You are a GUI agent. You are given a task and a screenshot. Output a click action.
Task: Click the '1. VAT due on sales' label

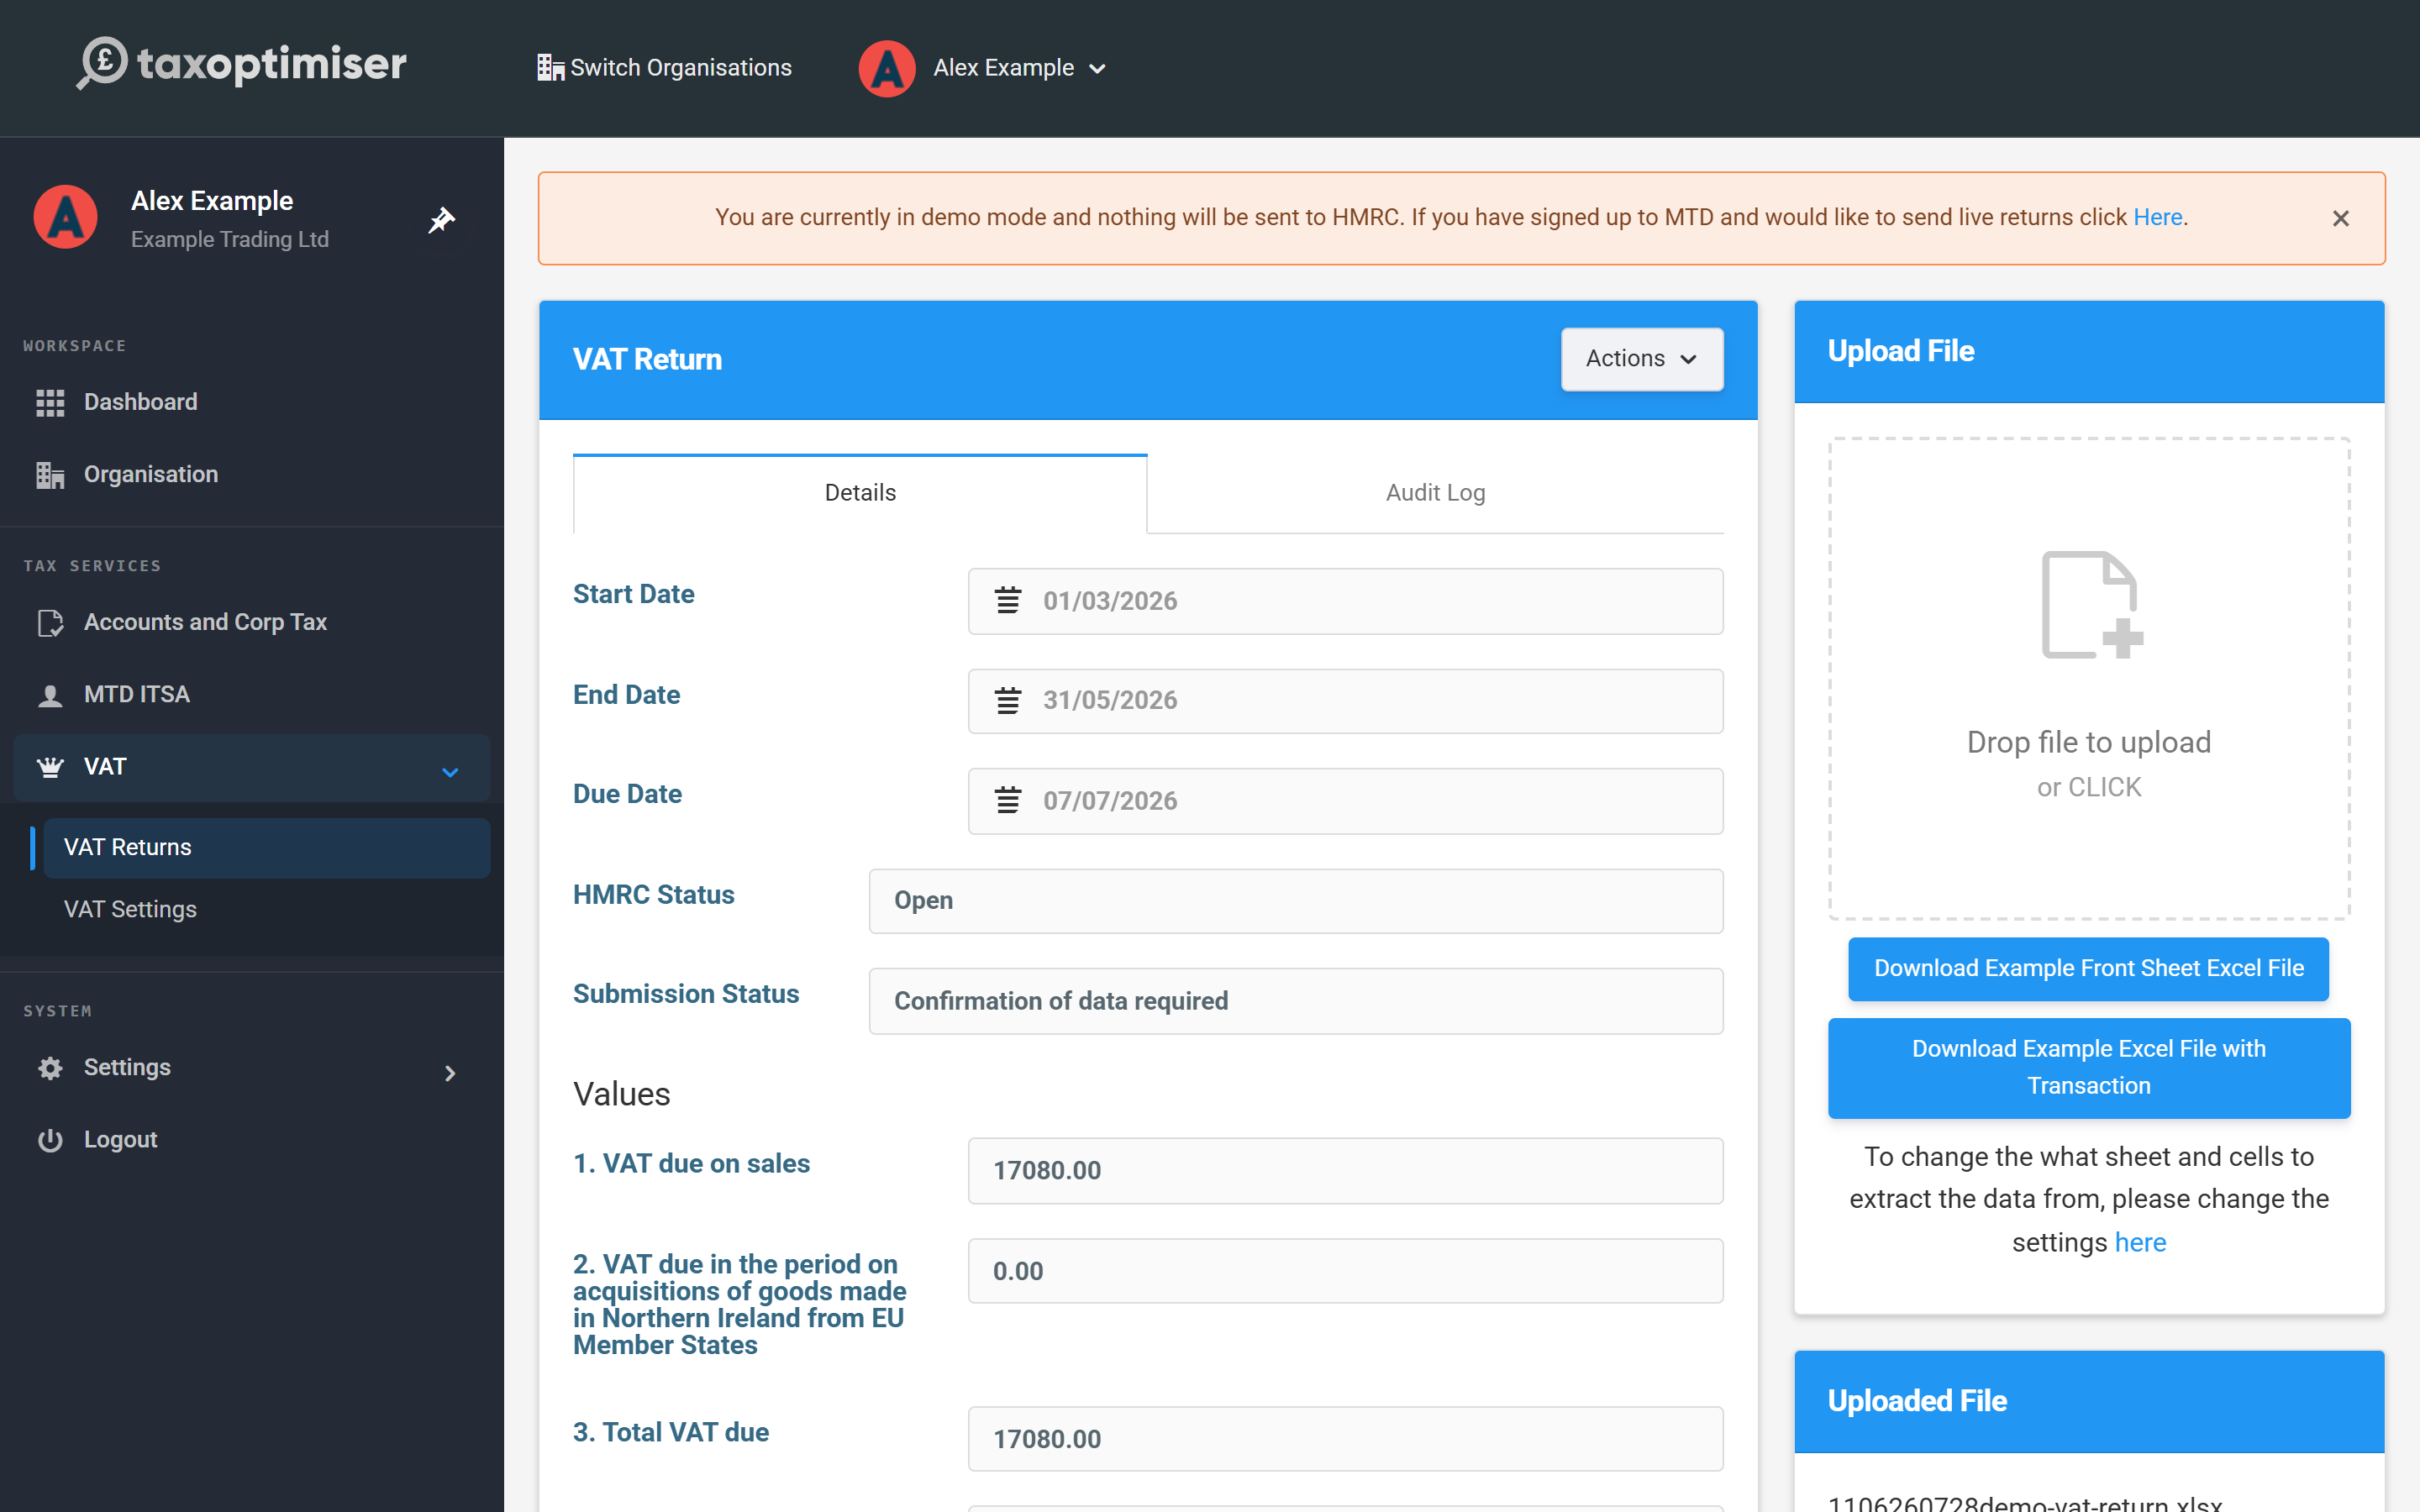click(691, 1164)
